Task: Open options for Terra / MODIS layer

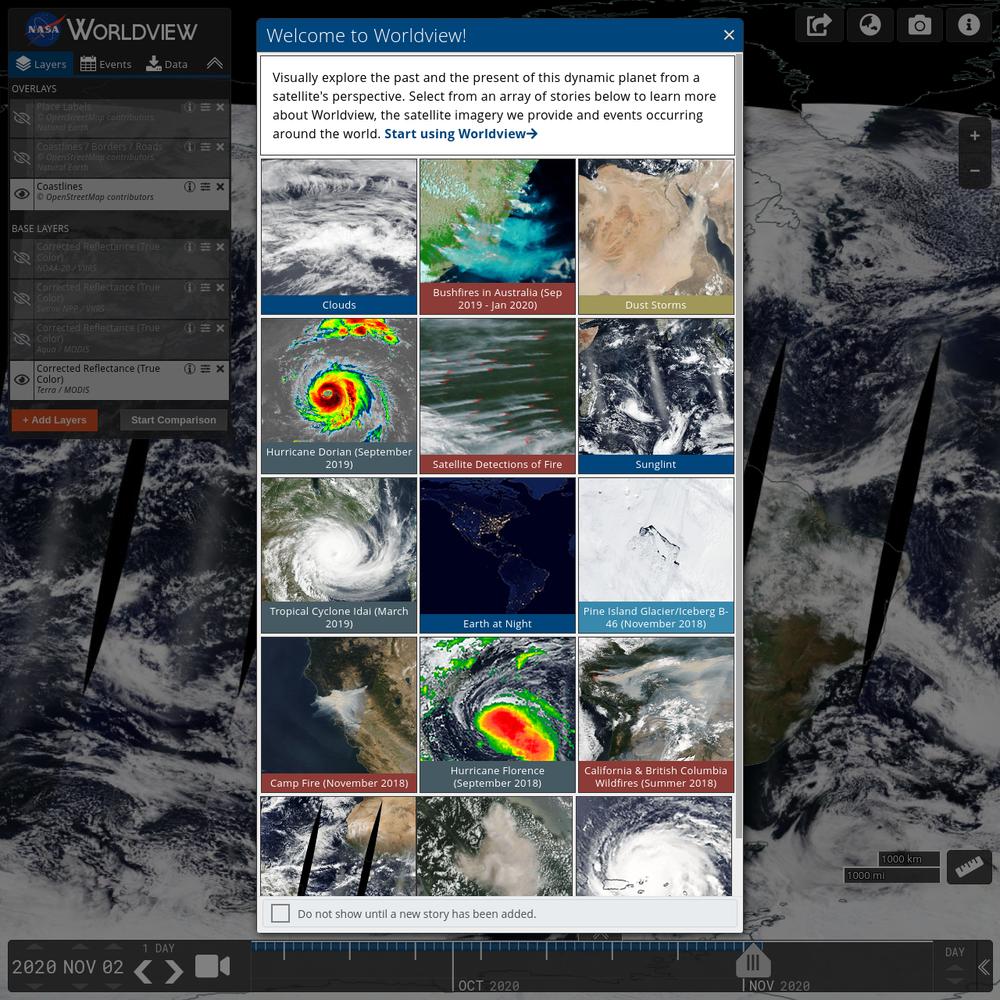Action: (205, 369)
